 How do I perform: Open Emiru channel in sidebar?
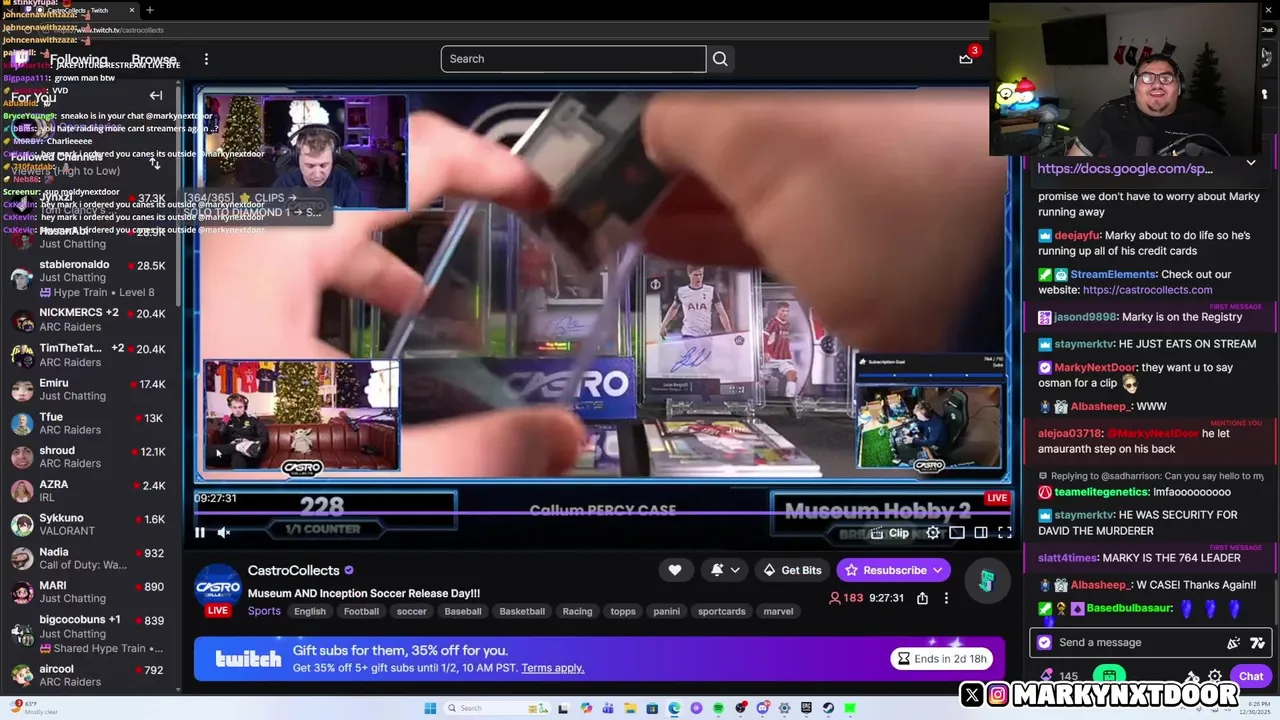90,389
